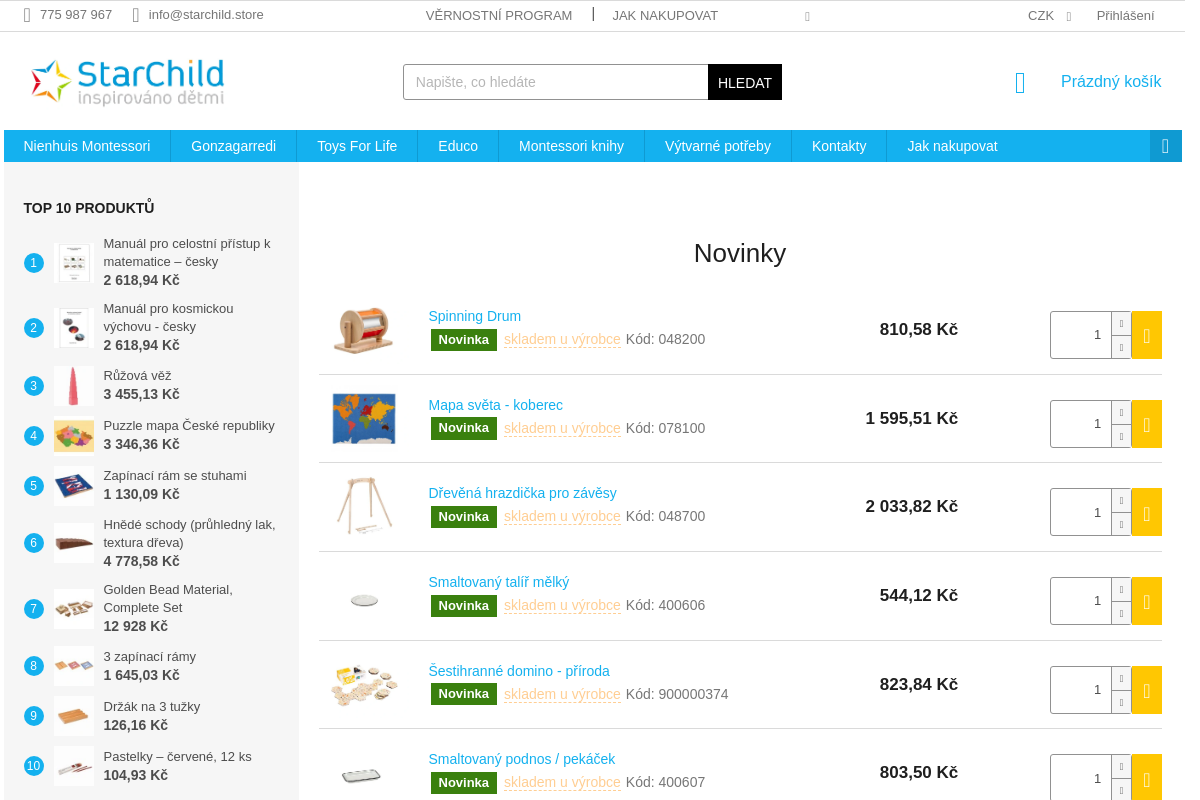Open Educo category
Screen dimensions: 1200x800
pos(458,146)
